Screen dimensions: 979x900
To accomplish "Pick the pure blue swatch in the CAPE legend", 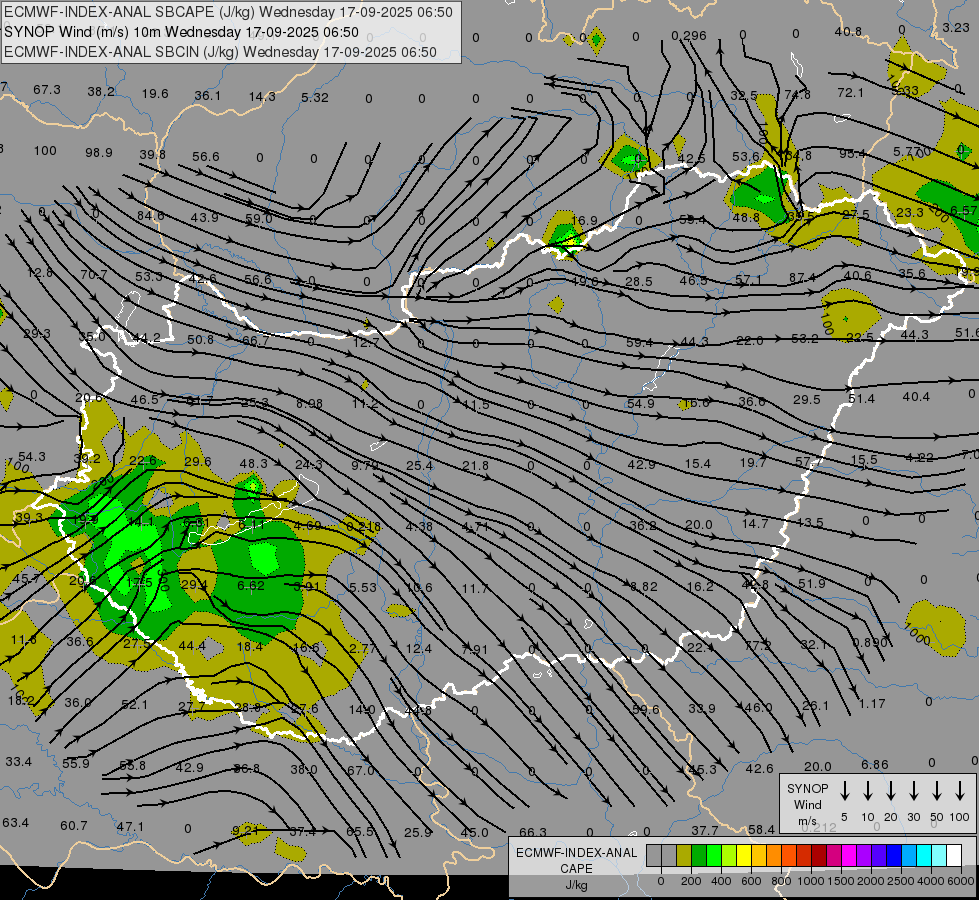I will point(894,856).
